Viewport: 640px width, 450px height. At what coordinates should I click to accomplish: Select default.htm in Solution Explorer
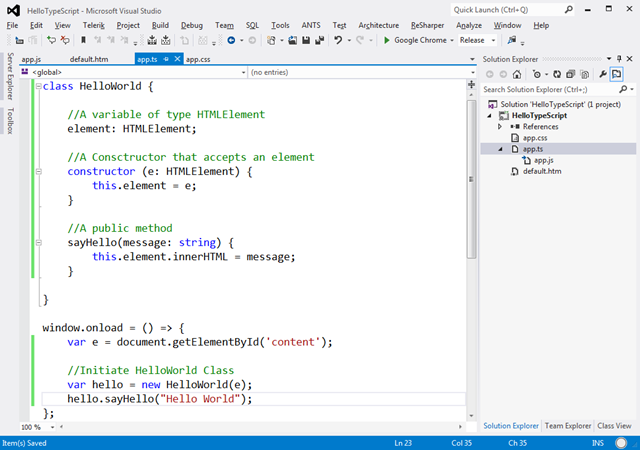click(x=542, y=171)
